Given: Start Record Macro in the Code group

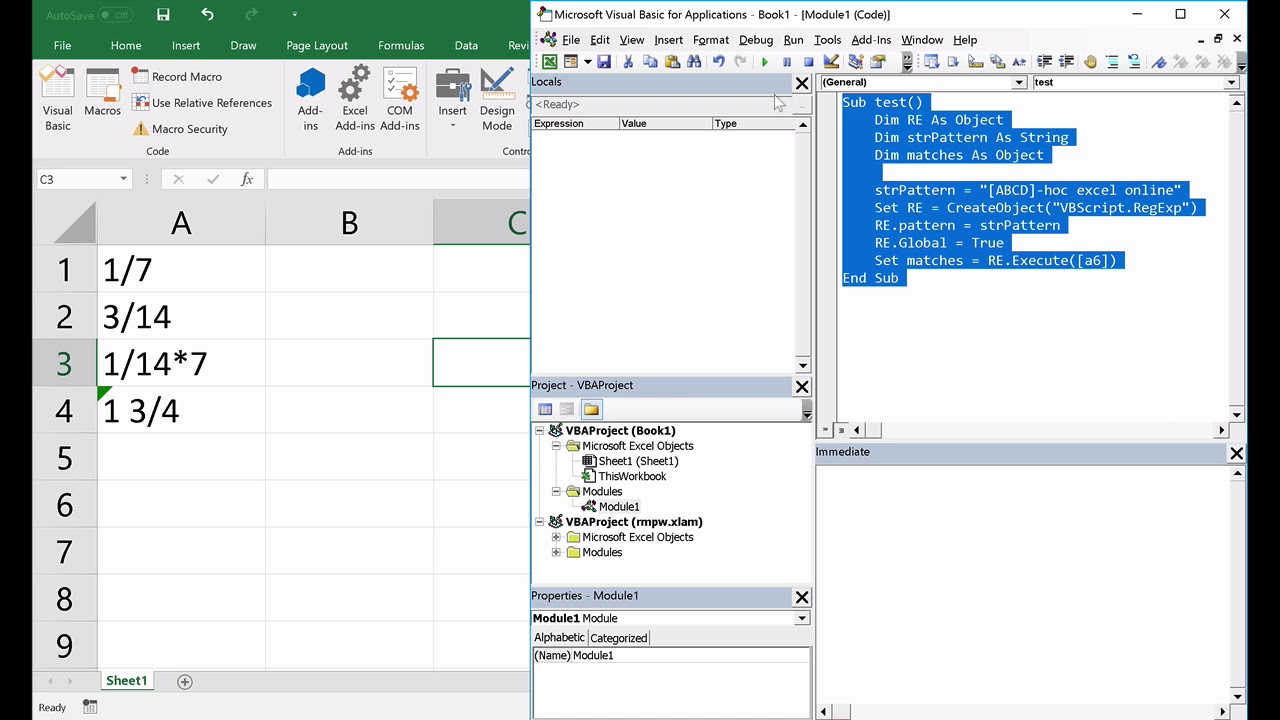Looking at the screenshot, I should point(177,77).
